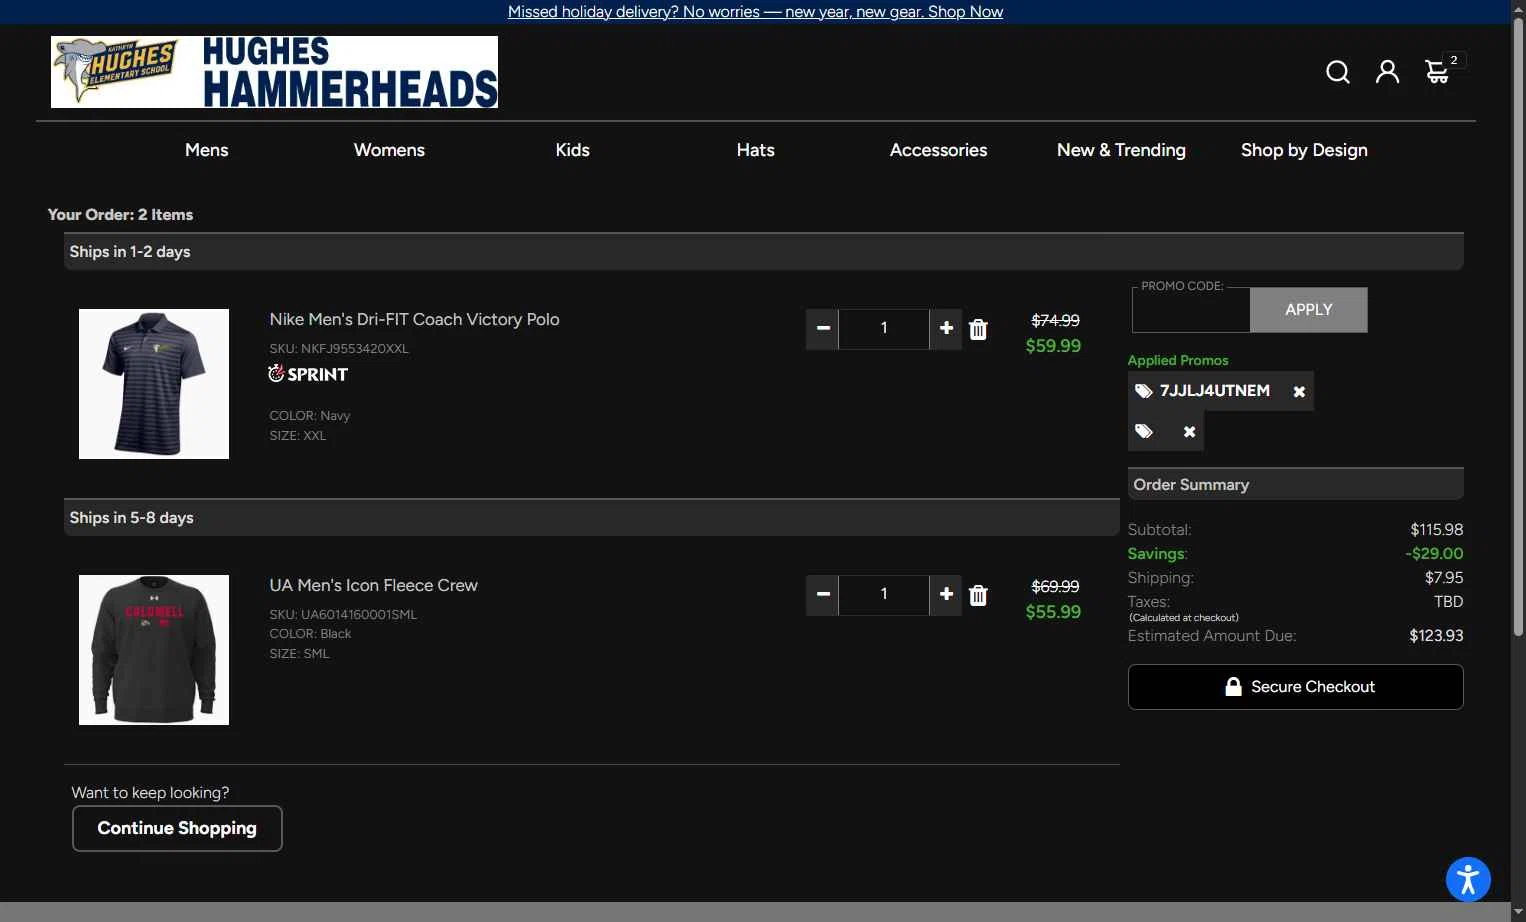This screenshot has width=1526, height=922.
Task: Click the Apply promo code button
Action: 1308,310
